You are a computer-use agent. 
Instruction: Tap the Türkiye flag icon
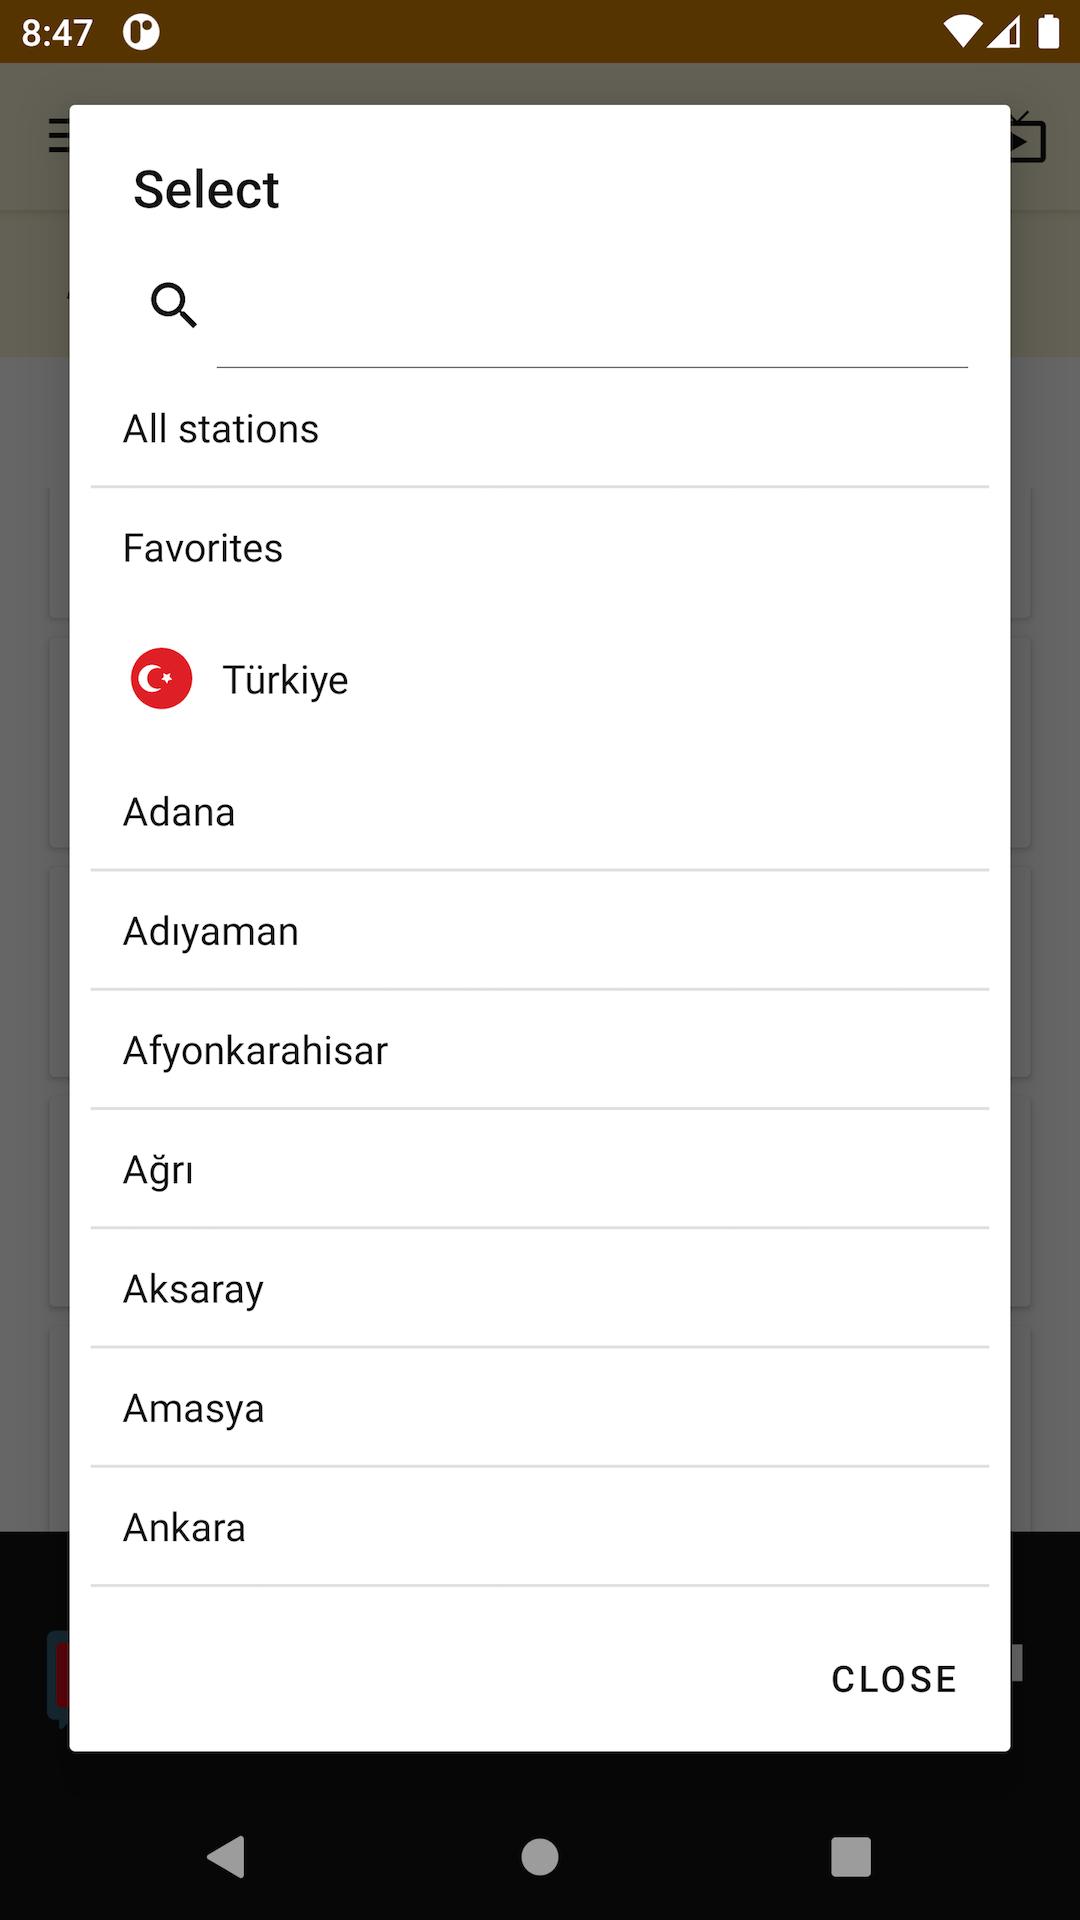tap(161, 678)
